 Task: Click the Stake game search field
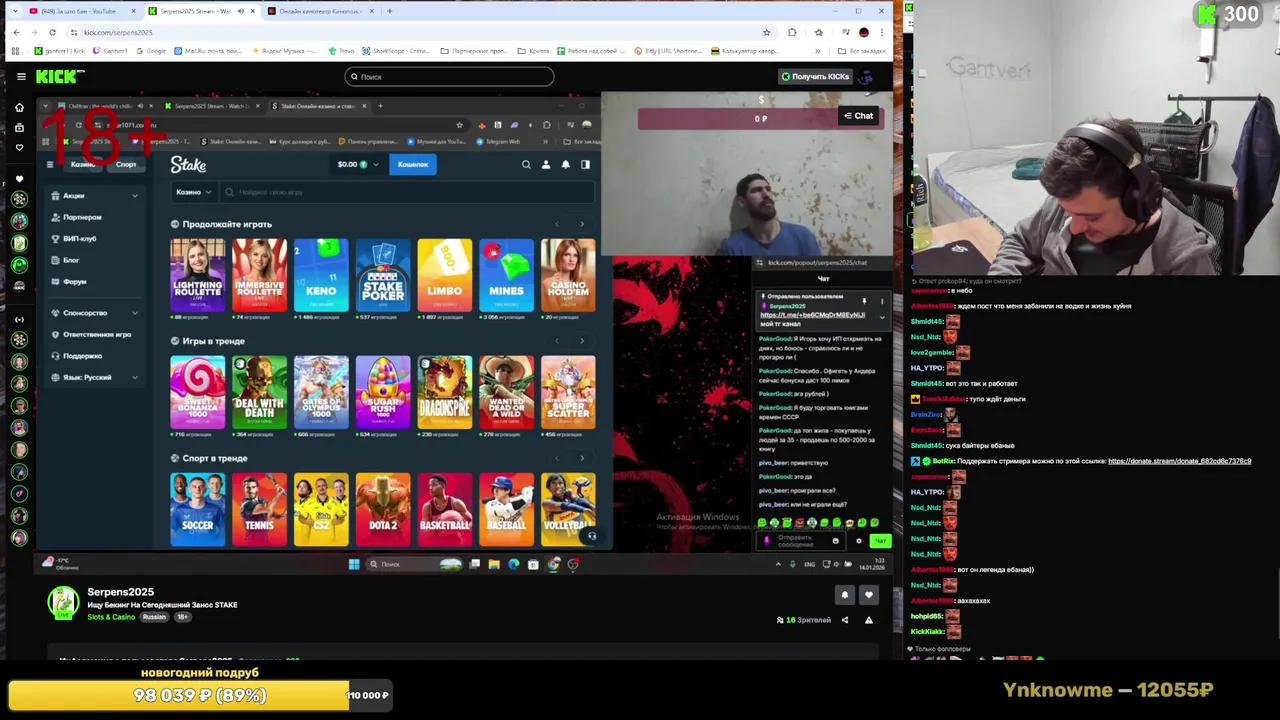[x=405, y=192]
